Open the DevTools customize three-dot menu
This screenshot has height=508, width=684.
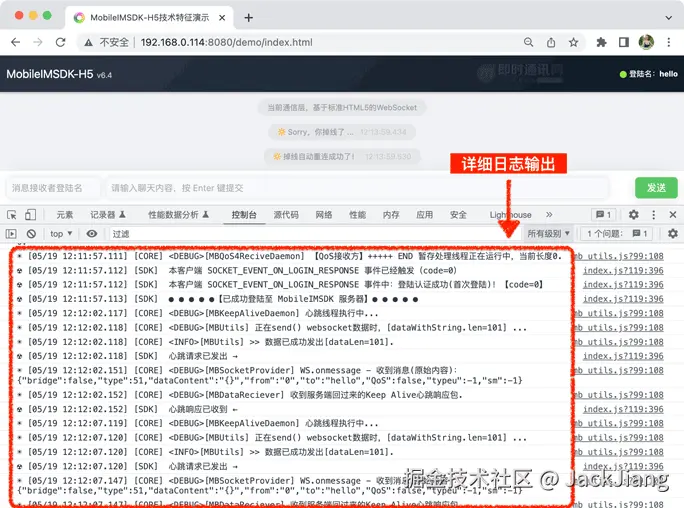click(653, 215)
